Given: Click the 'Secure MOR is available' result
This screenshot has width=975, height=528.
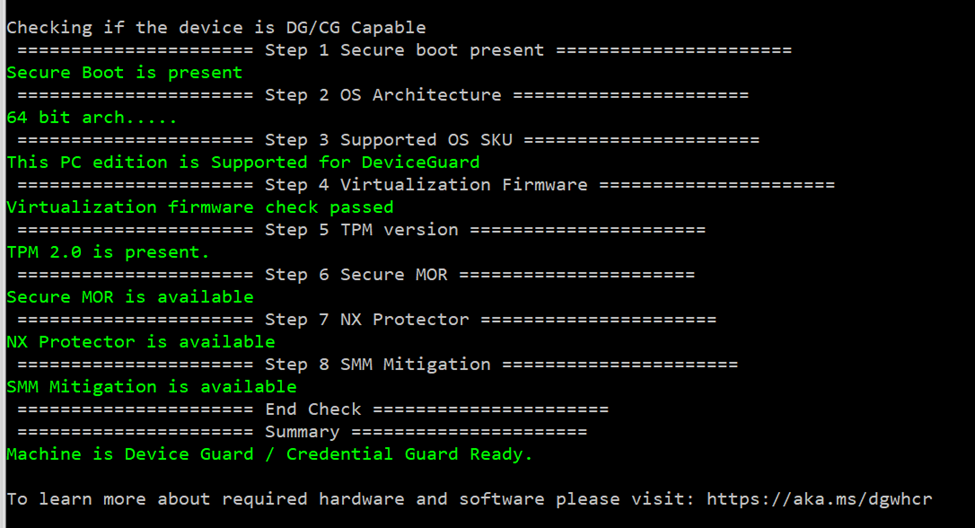Looking at the screenshot, I should 130,297.
